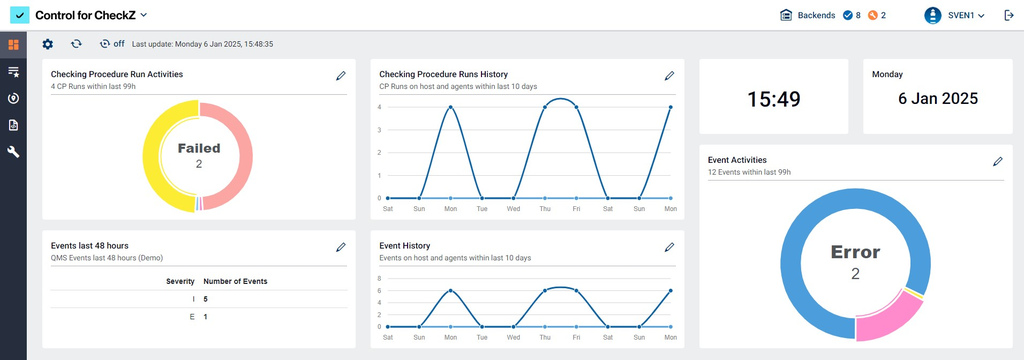Edit the Checking Procedure Run Activities widget

tap(341, 76)
